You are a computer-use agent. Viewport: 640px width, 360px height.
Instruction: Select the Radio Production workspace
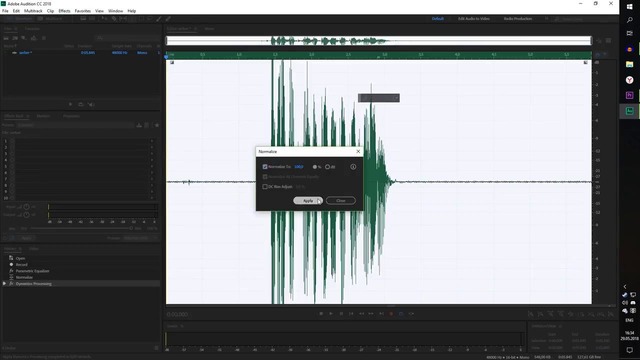[518, 19]
